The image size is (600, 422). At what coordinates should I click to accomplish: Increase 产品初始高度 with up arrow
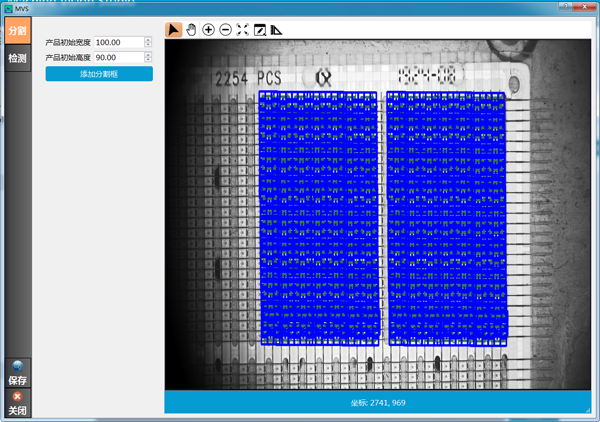click(x=148, y=55)
